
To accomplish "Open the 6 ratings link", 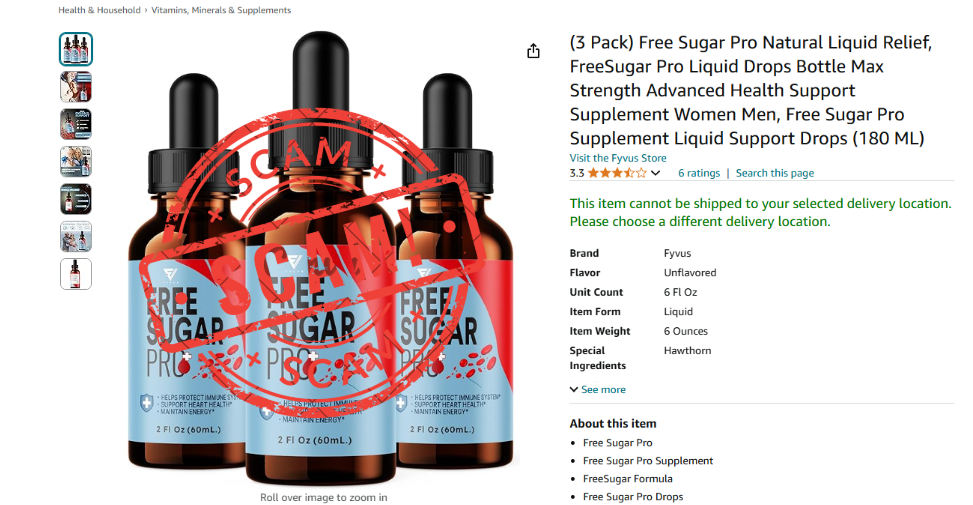I will point(699,173).
